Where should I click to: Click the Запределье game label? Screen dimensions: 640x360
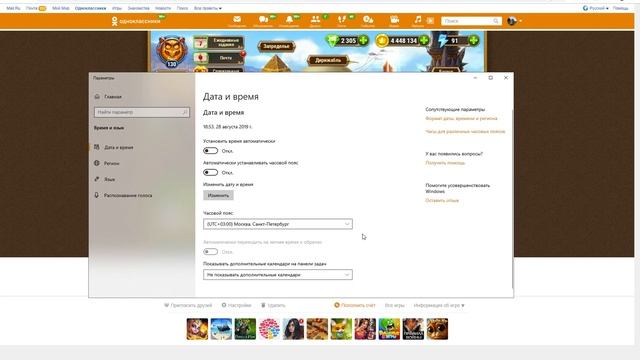276,46
